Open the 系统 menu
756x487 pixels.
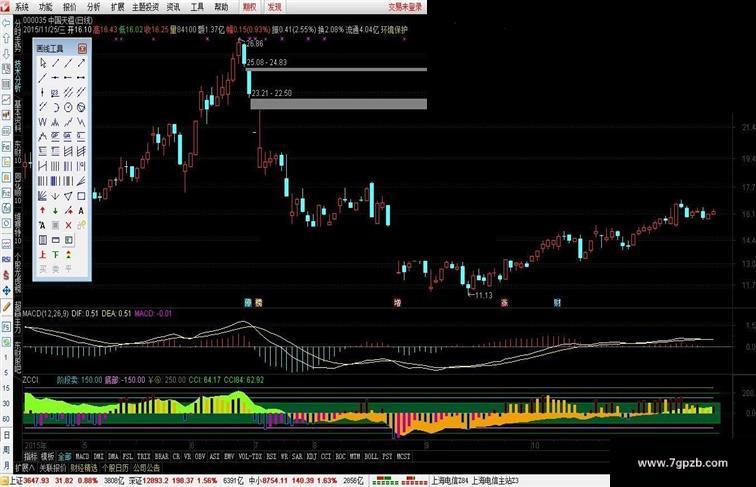point(22,7)
